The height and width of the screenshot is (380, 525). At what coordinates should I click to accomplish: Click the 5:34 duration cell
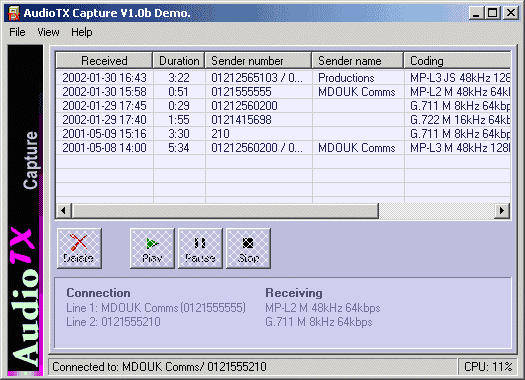179,148
